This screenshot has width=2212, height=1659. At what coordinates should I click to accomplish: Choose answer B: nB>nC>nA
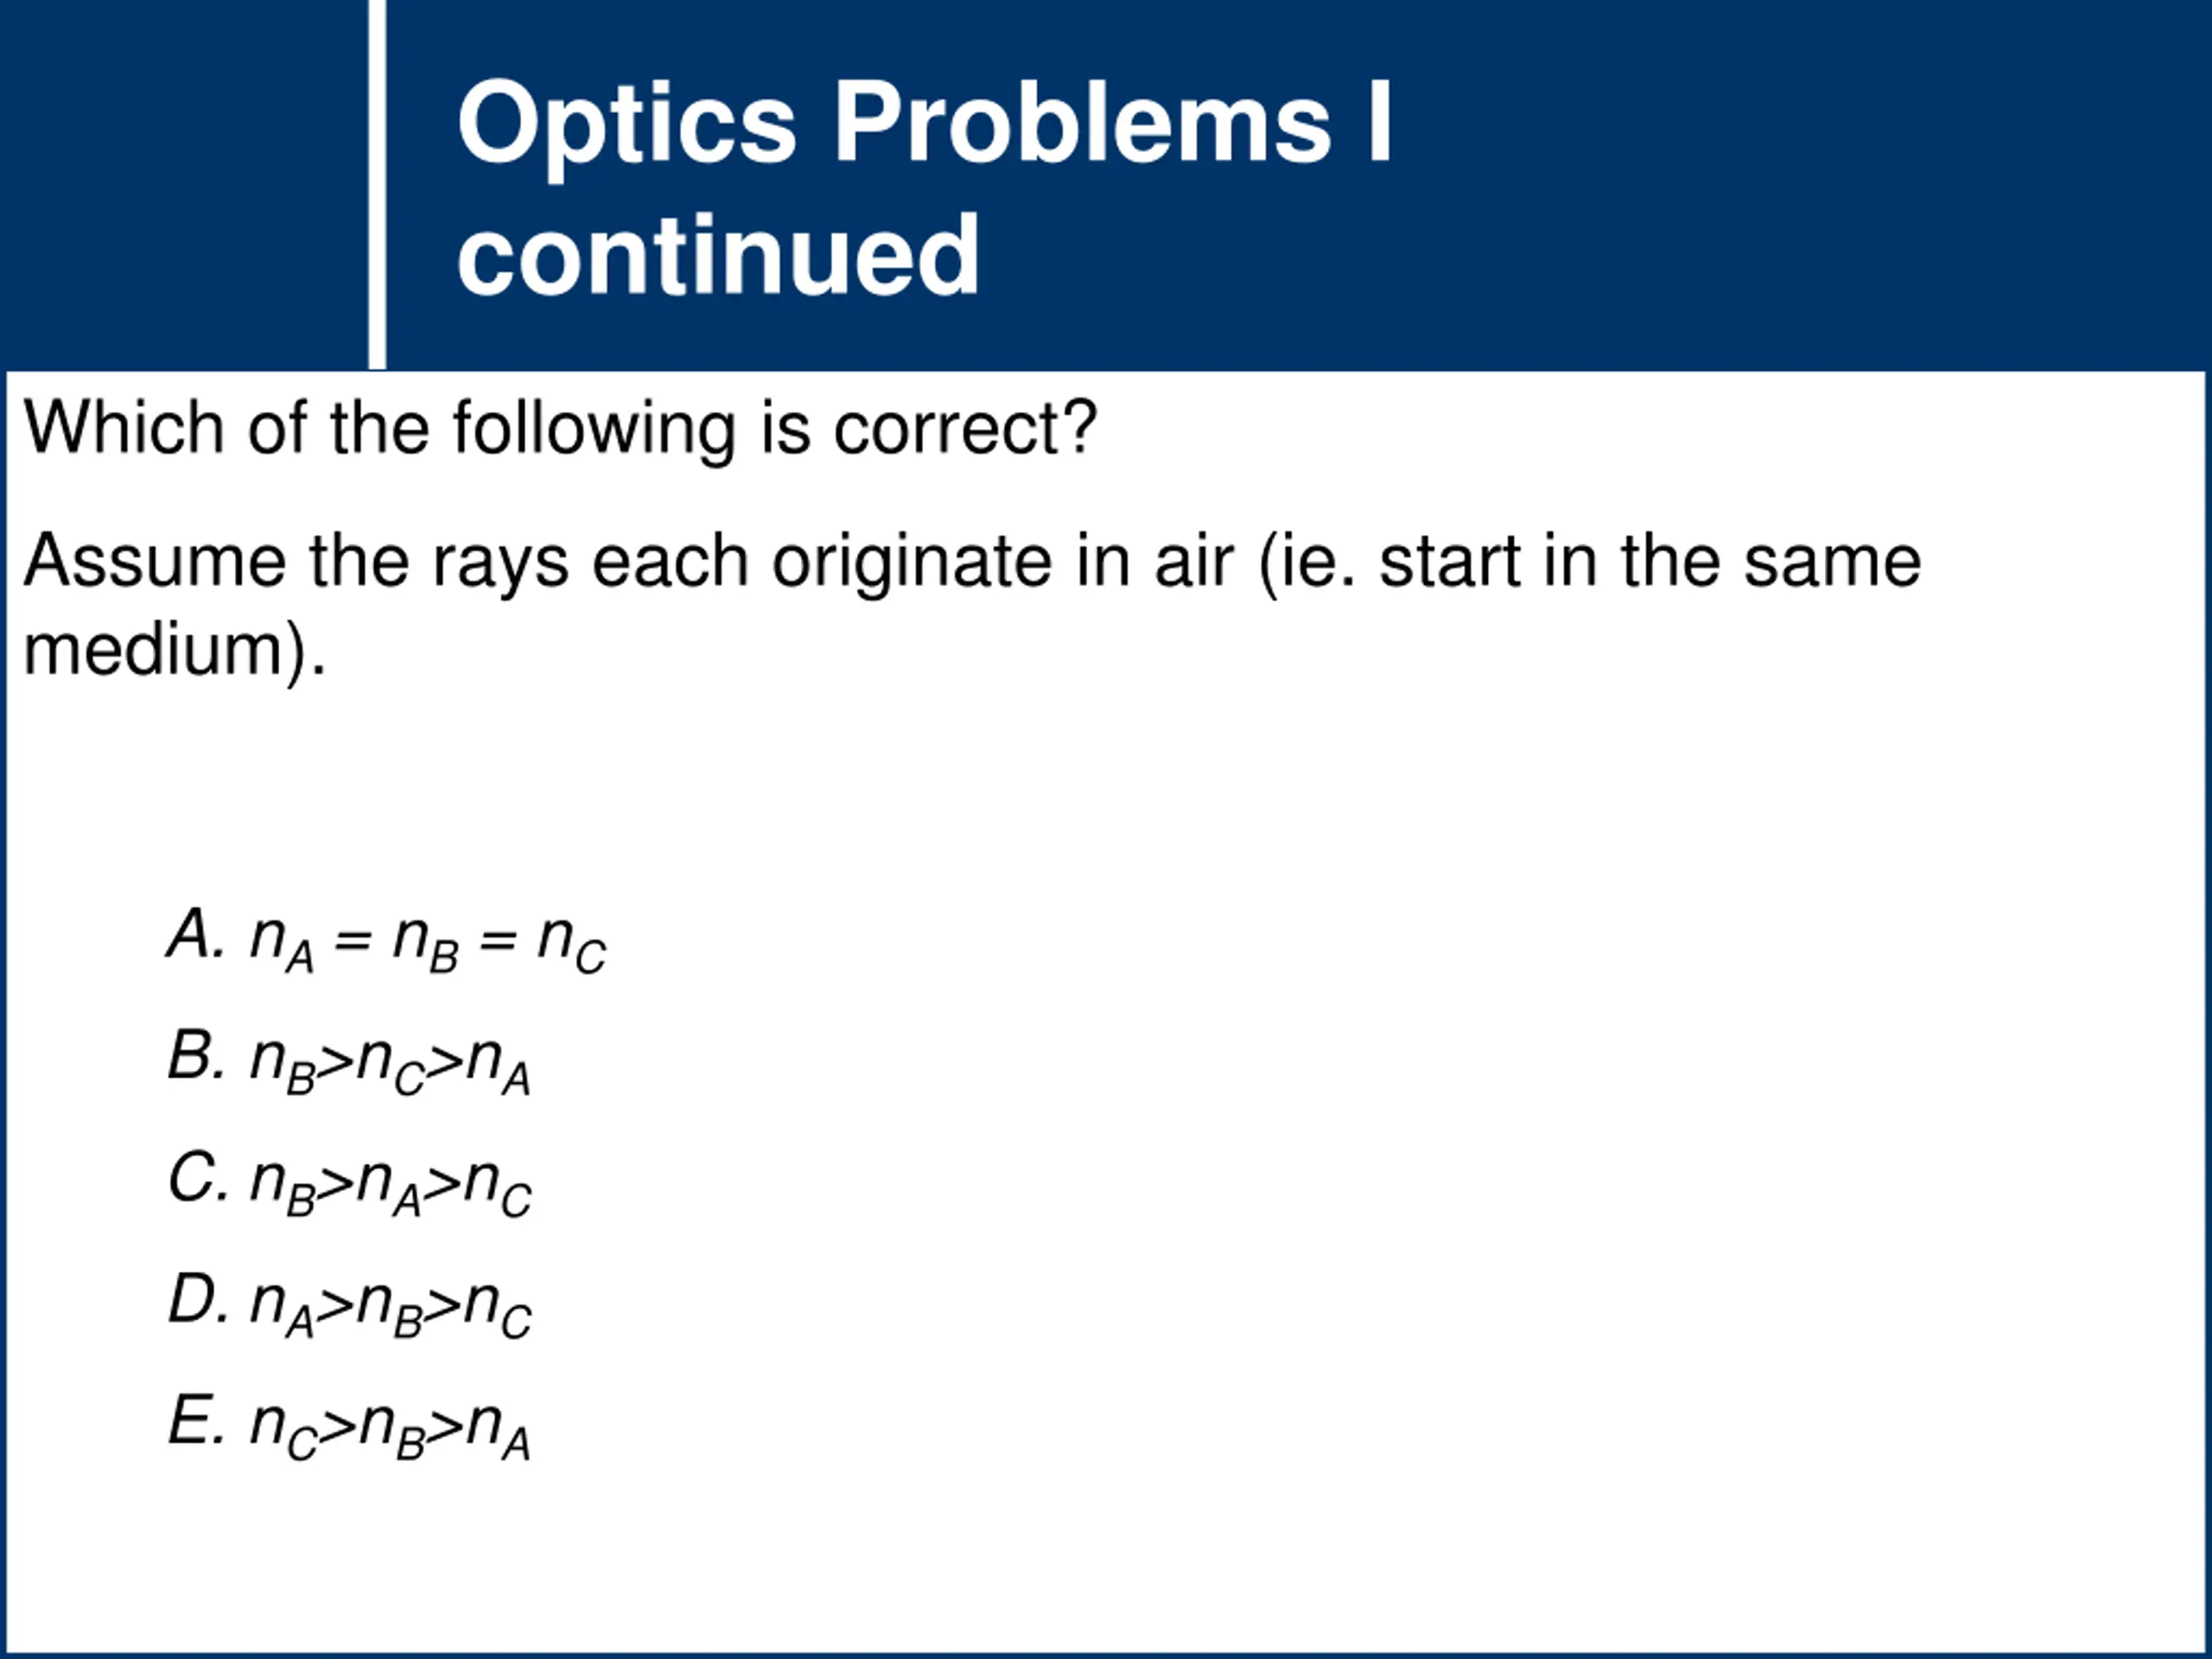coord(349,1062)
